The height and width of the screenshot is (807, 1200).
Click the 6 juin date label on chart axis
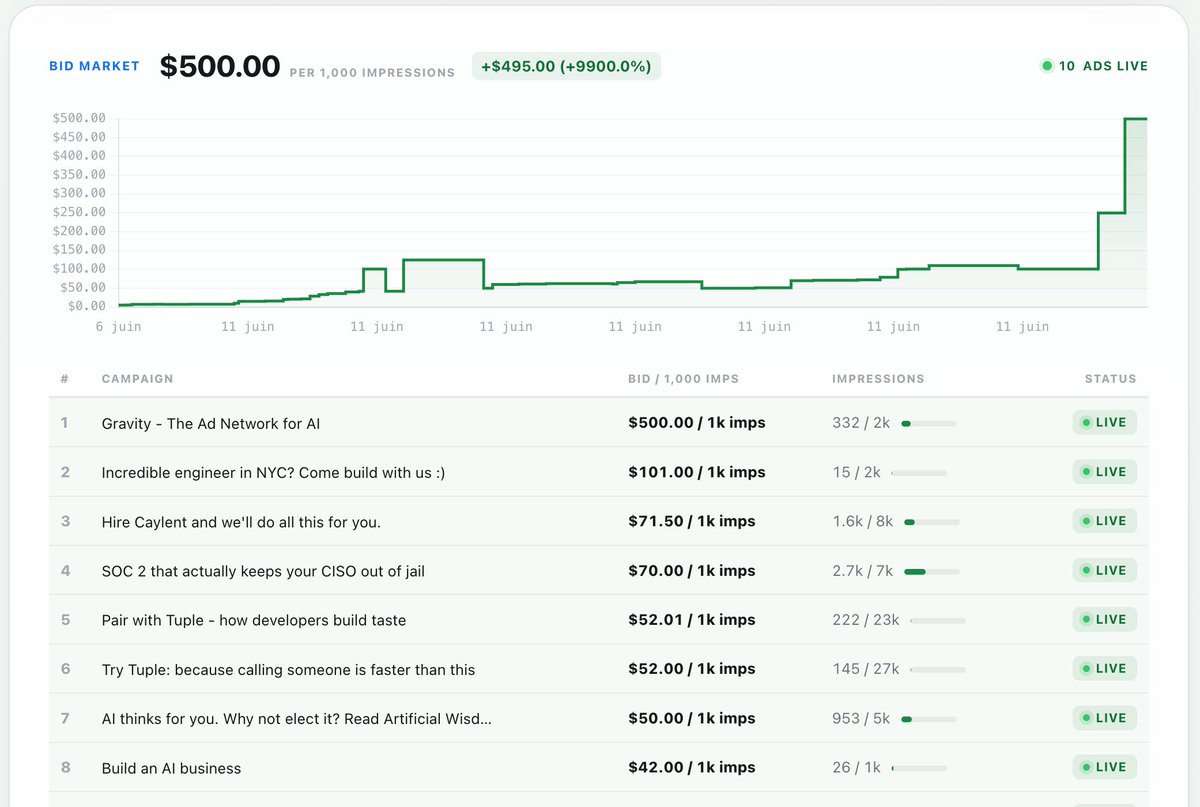[x=119, y=327]
